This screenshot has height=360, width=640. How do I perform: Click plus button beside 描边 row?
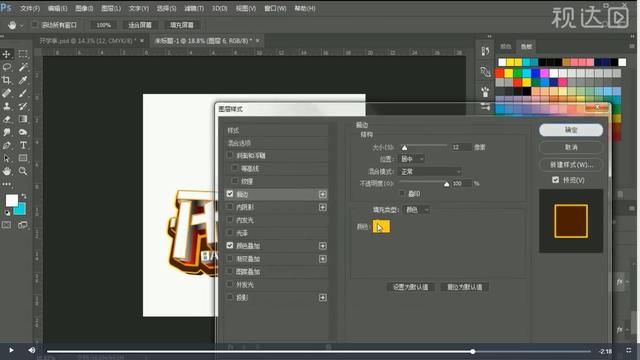point(322,194)
